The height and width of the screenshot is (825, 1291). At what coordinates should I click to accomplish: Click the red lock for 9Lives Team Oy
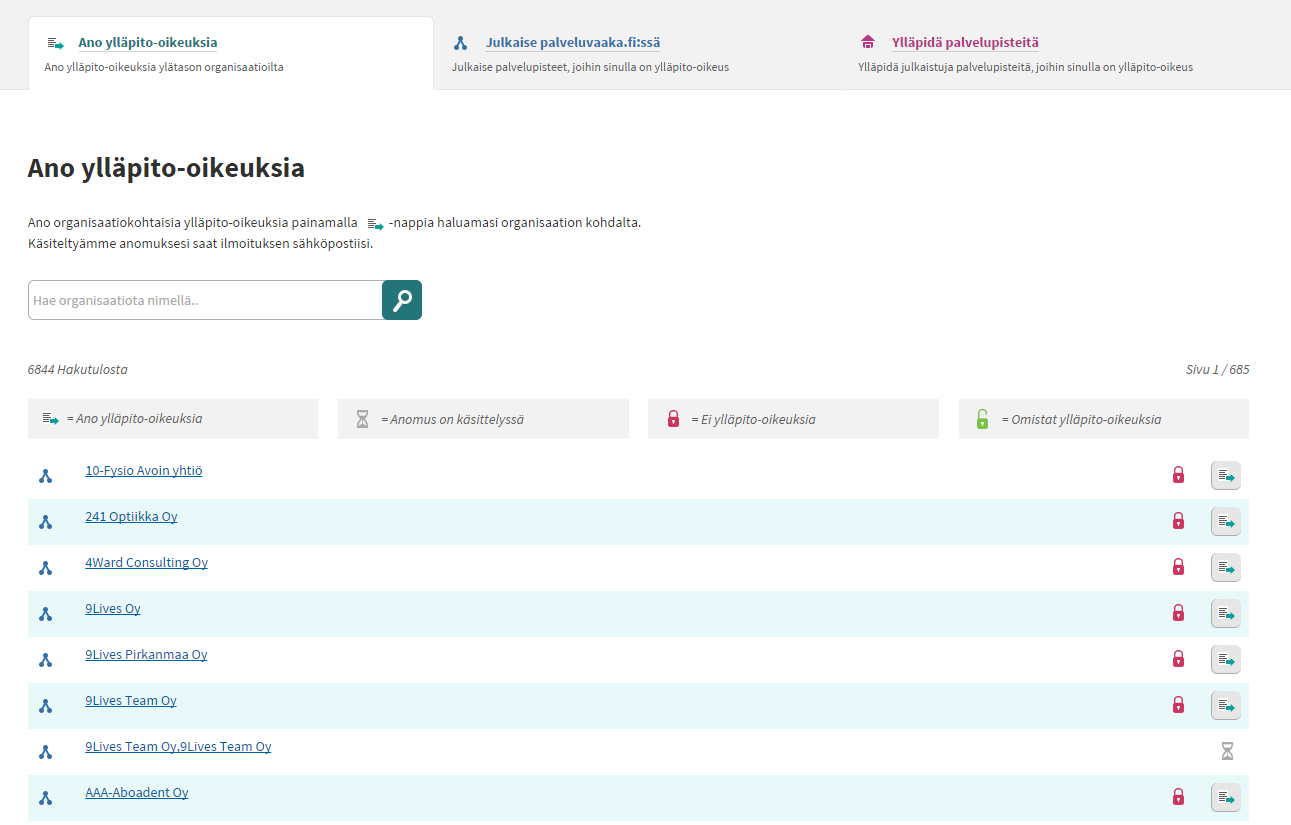pyautogui.click(x=1178, y=705)
